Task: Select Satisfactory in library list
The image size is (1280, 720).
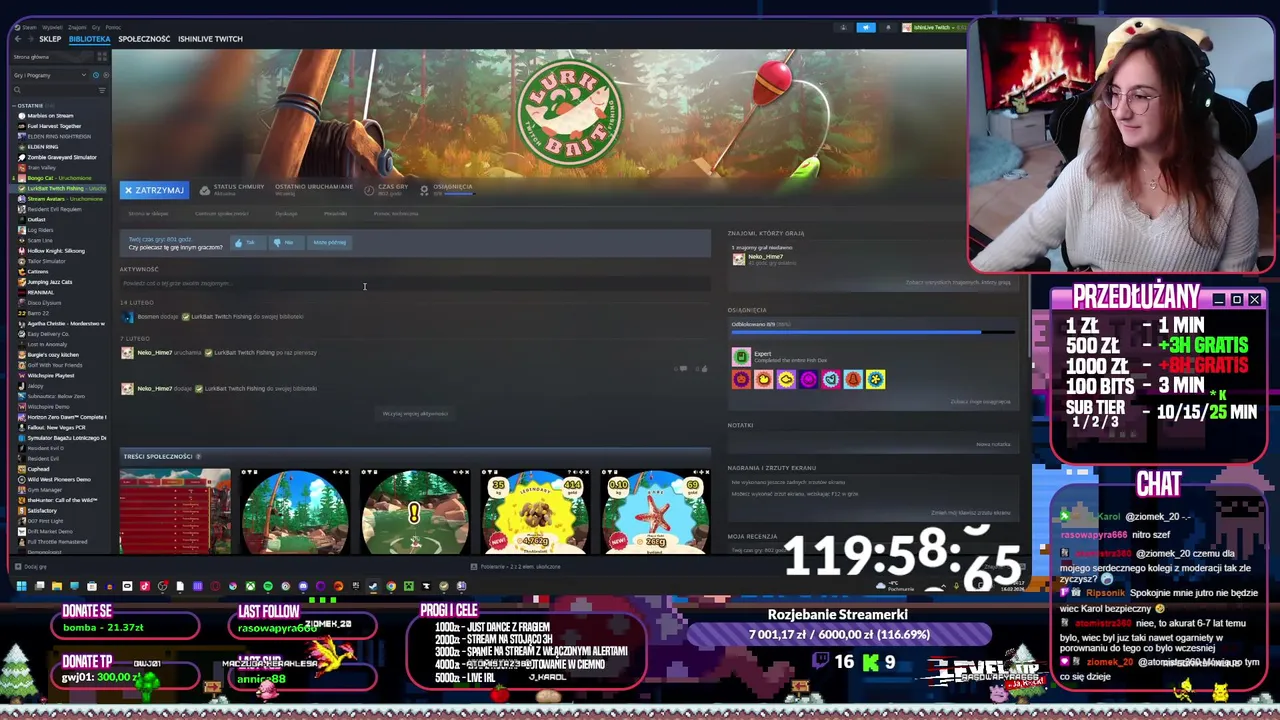Action: (x=42, y=511)
